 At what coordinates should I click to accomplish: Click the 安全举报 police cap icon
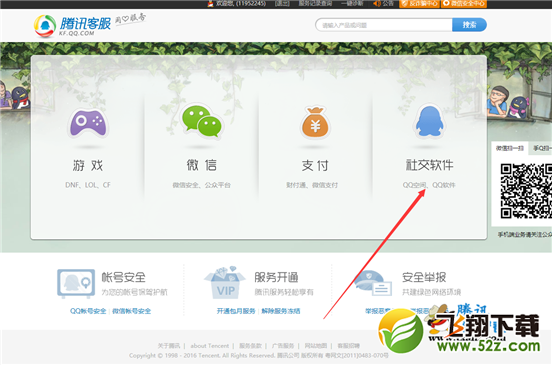coord(373,284)
